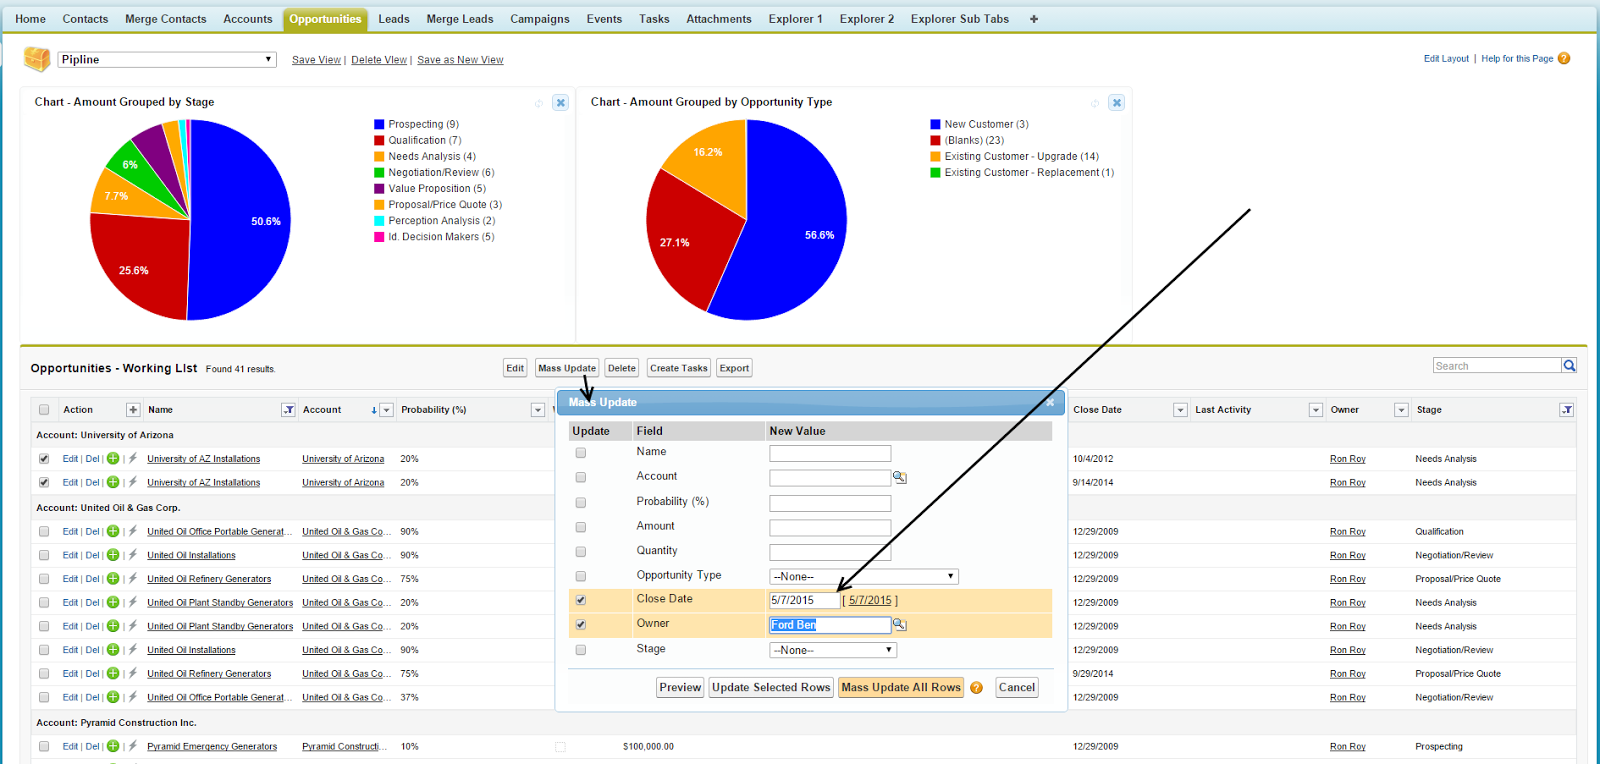
Task: Uncheck the Owner field in Mass Update
Action: (x=581, y=625)
